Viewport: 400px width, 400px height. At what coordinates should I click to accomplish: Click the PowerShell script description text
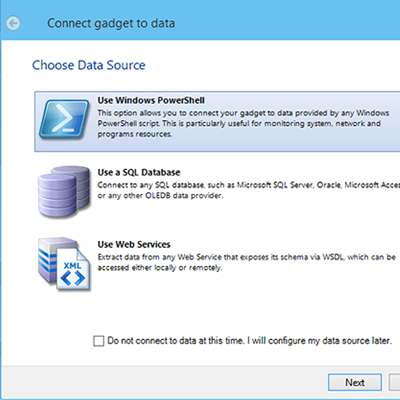pos(243,124)
